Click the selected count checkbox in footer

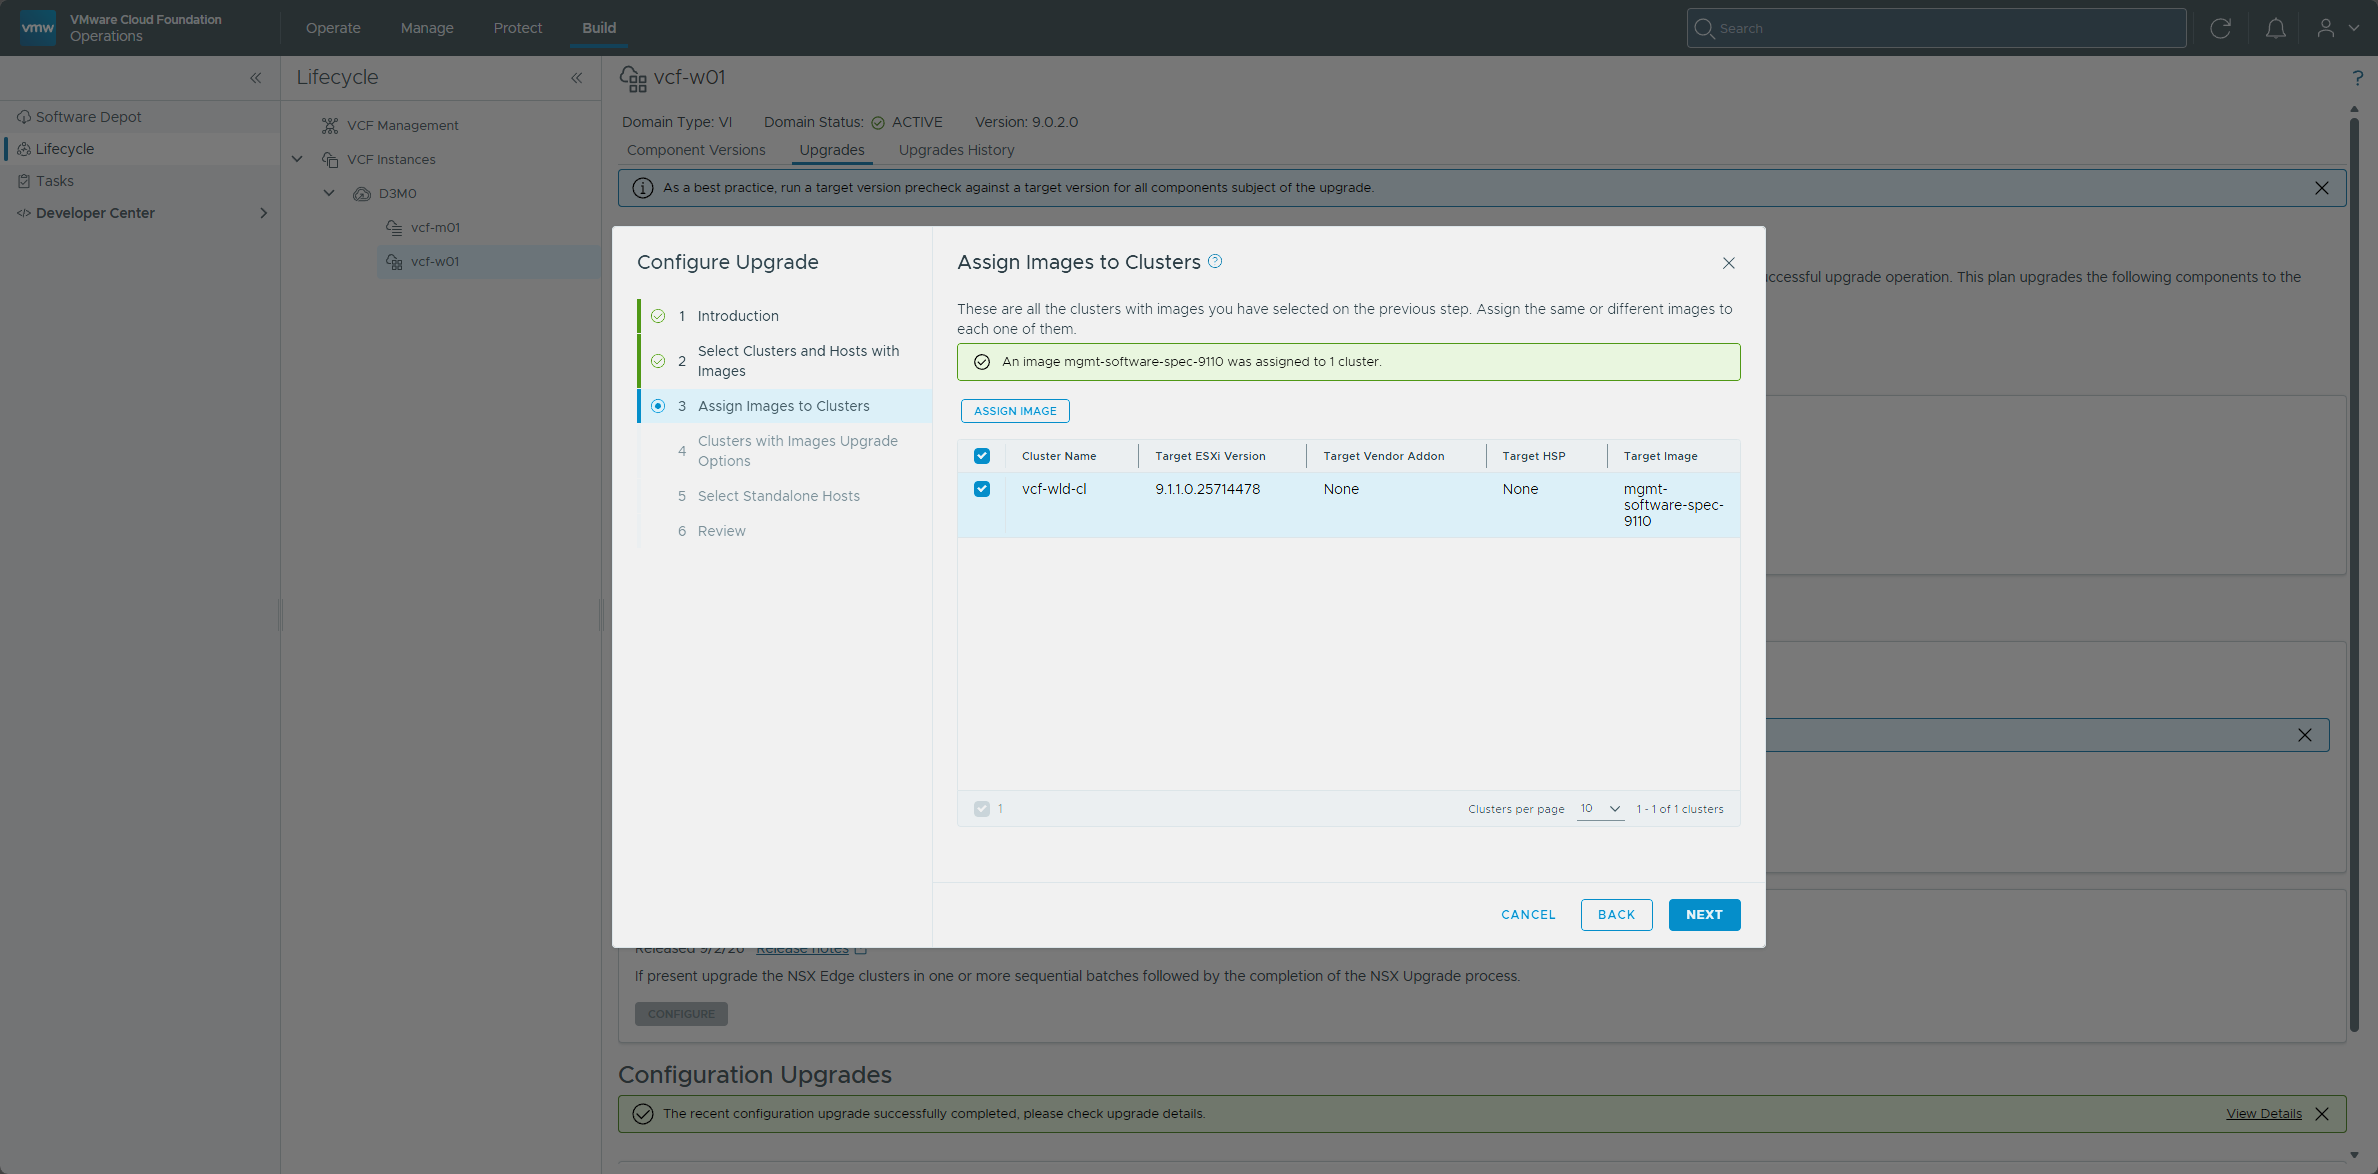pos(982,809)
